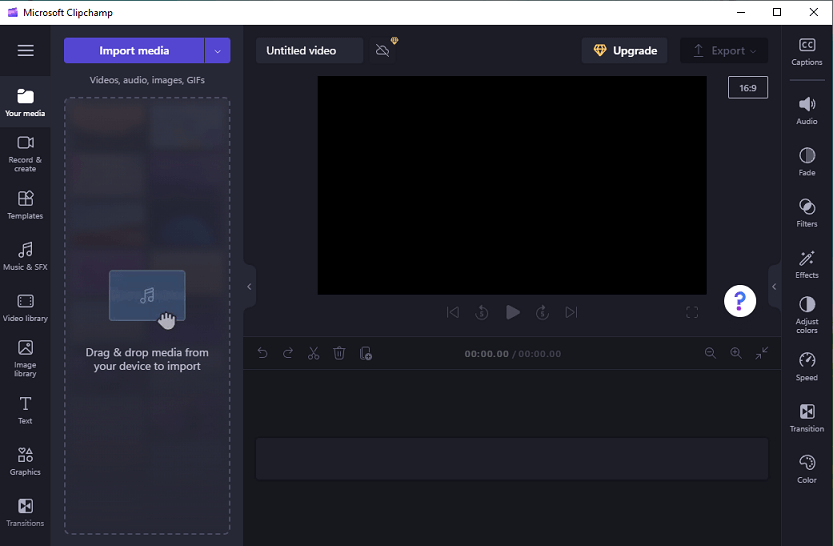Open the Audio properties panel
The width and height of the screenshot is (833, 546).
[x=806, y=110]
